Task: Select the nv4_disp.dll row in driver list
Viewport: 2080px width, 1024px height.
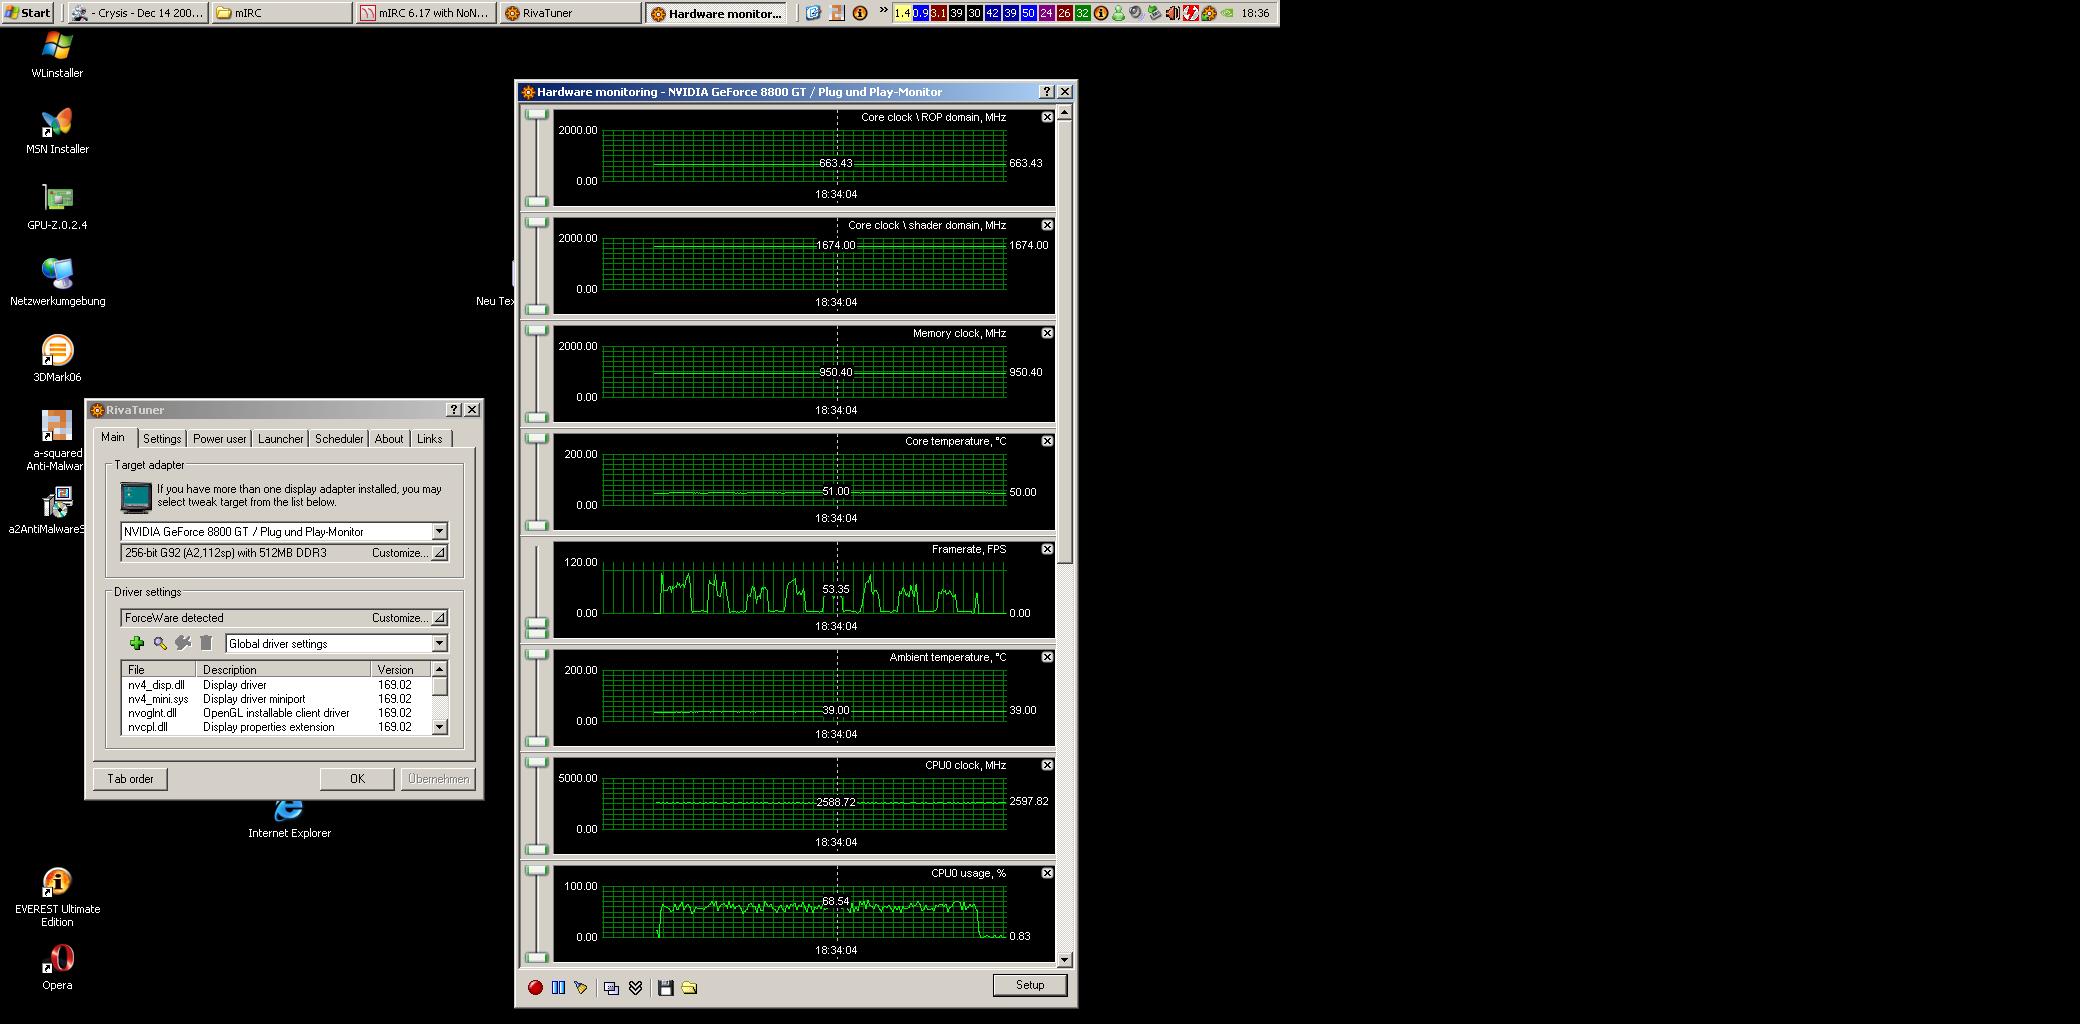Action: 276,685
